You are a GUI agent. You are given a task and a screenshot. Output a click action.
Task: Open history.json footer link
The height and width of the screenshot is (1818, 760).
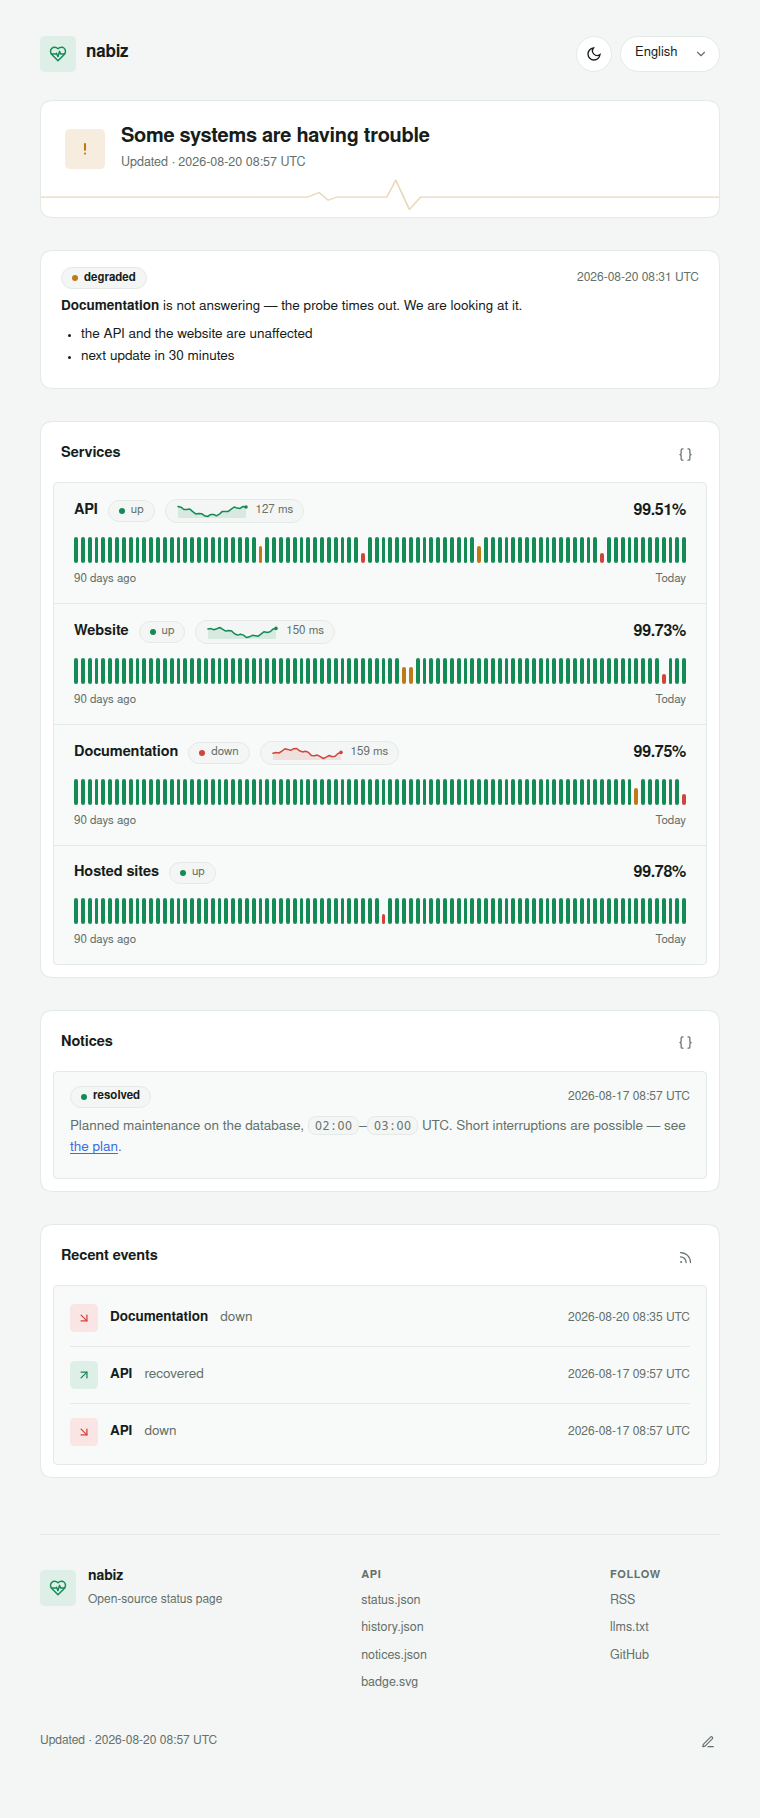coord(392,1627)
